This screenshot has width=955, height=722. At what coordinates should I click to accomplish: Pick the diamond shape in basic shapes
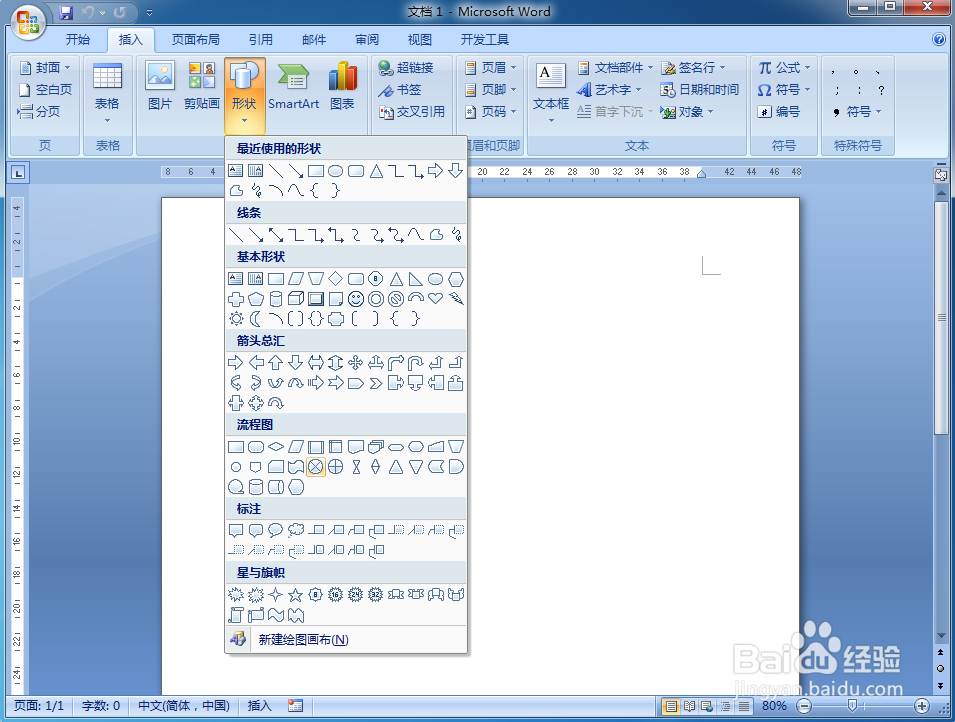336,279
